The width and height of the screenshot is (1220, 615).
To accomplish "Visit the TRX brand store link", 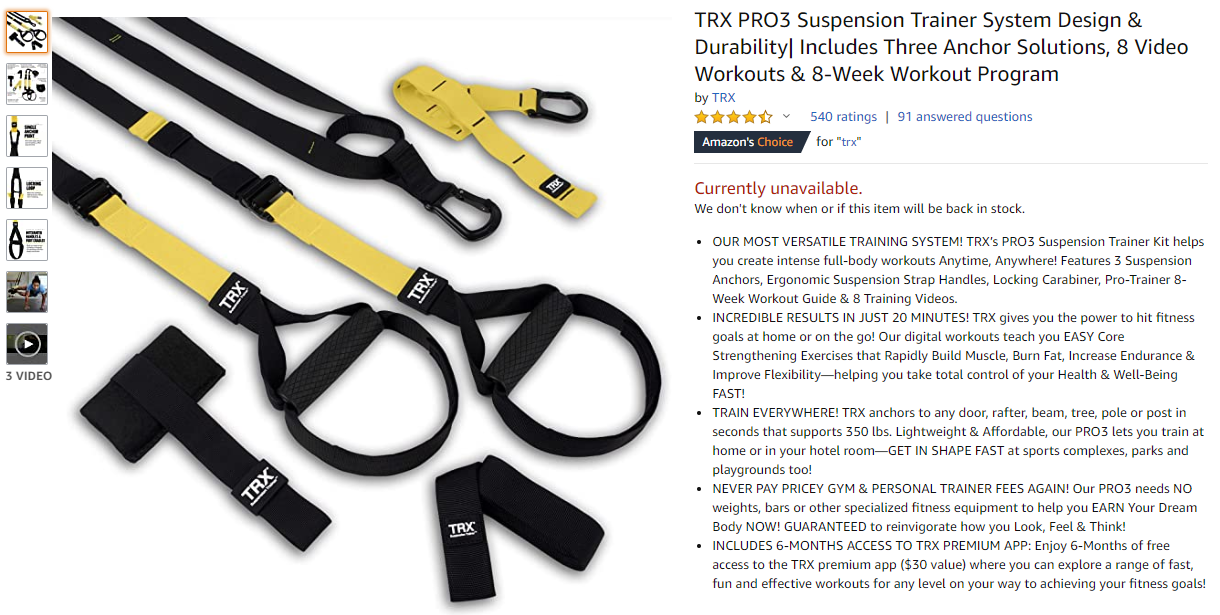I will (x=723, y=97).
